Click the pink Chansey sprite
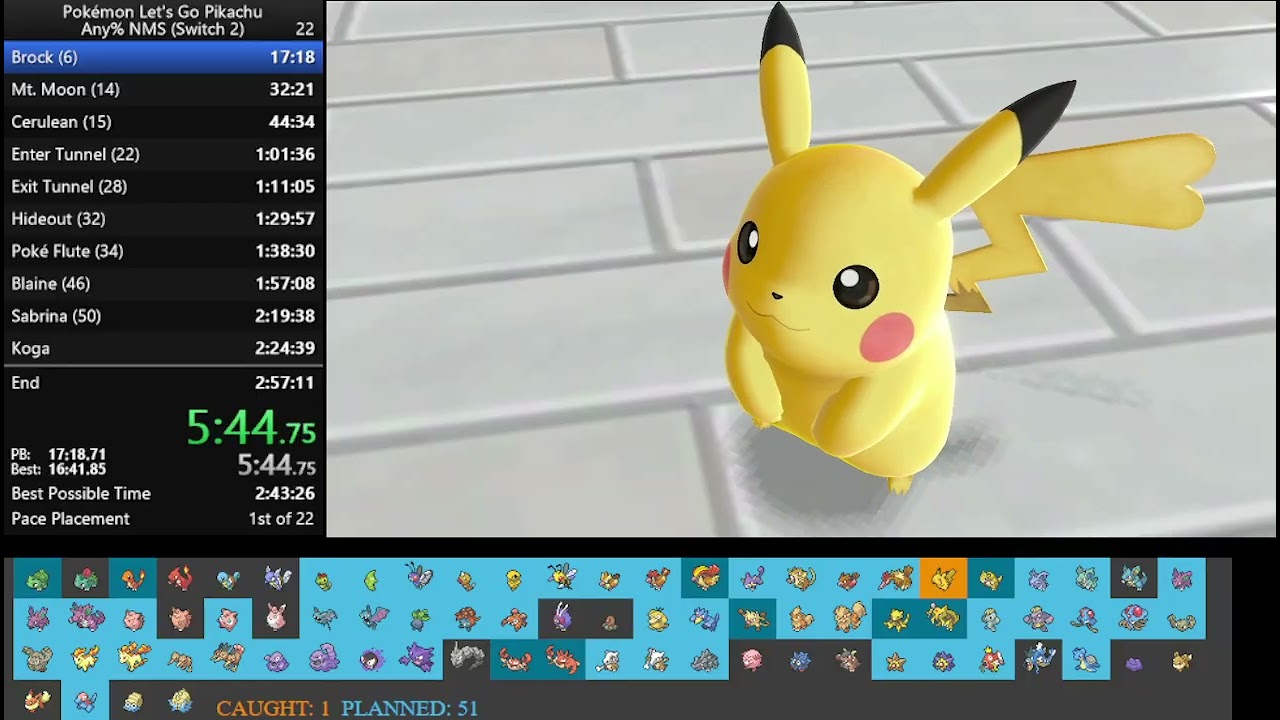This screenshot has height=720, width=1280. (753, 660)
